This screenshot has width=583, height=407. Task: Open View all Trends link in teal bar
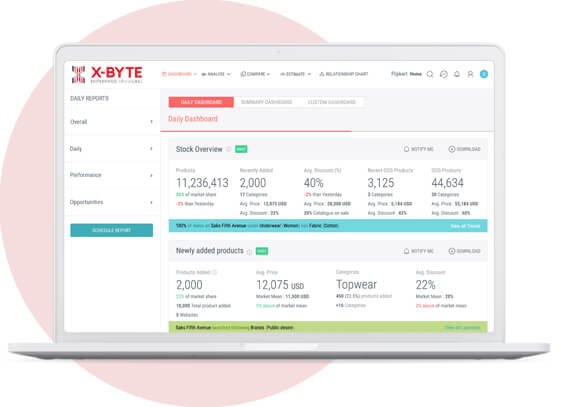(x=465, y=226)
